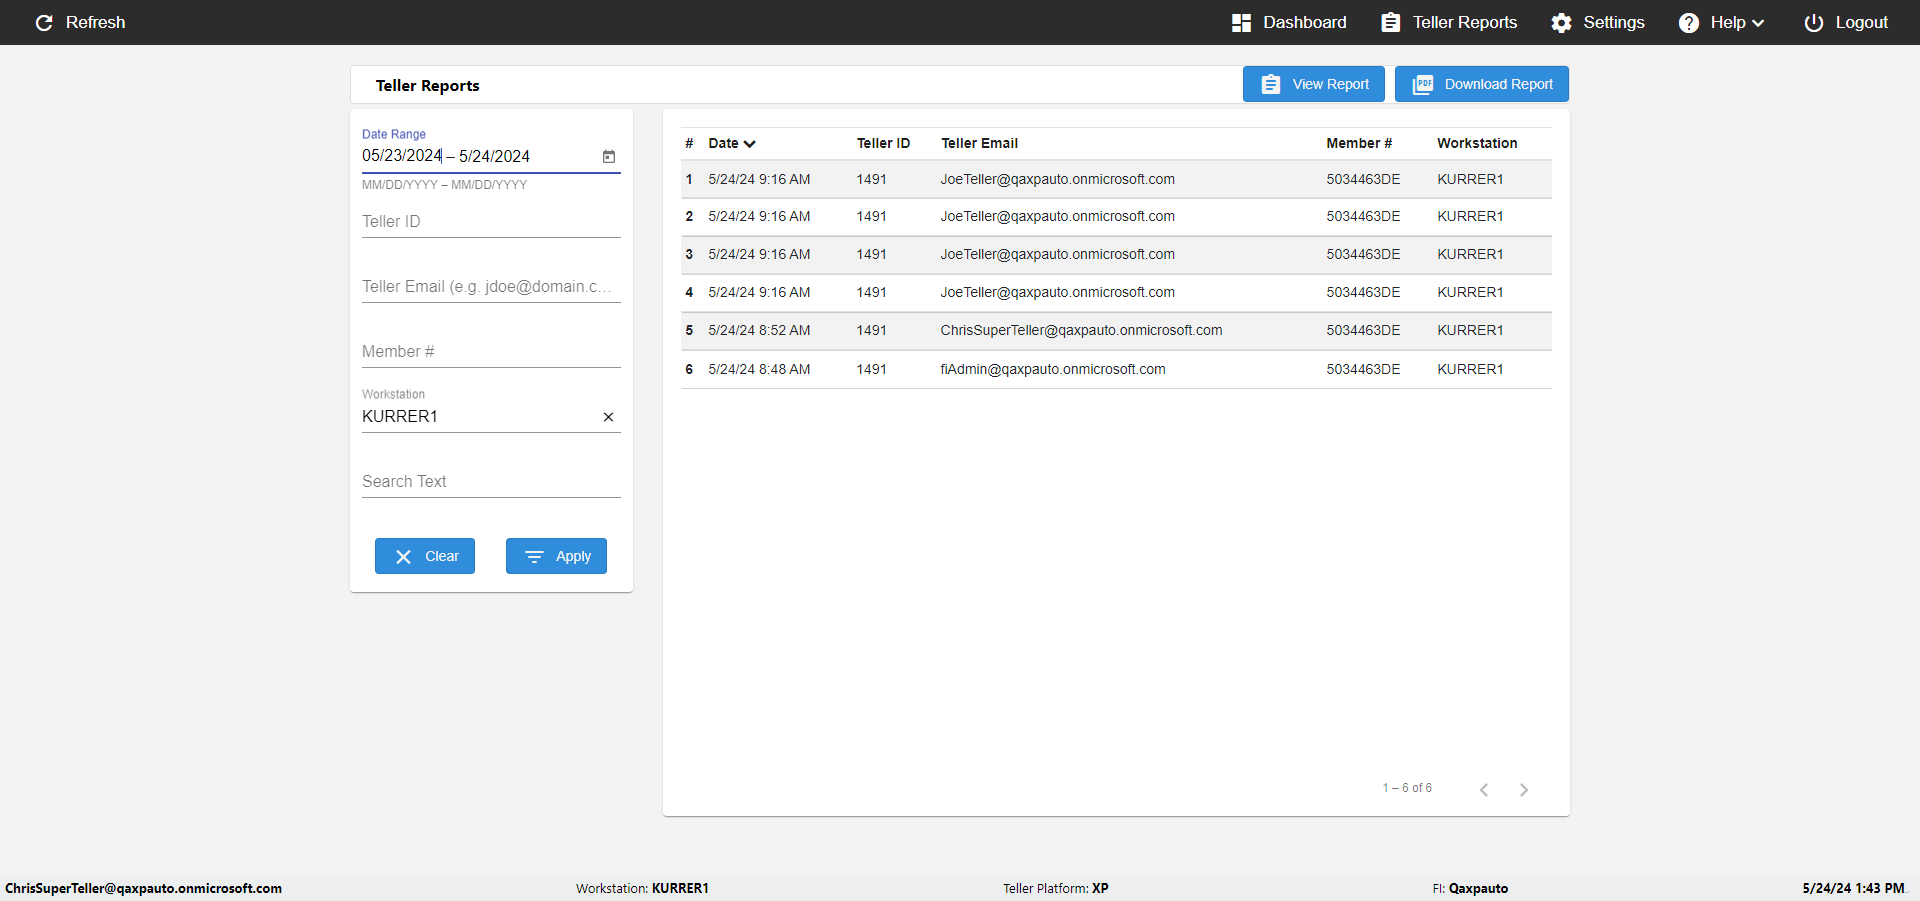
Task: Select the 5/24/24 8:52 AM date cell
Action: click(x=759, y=330)
